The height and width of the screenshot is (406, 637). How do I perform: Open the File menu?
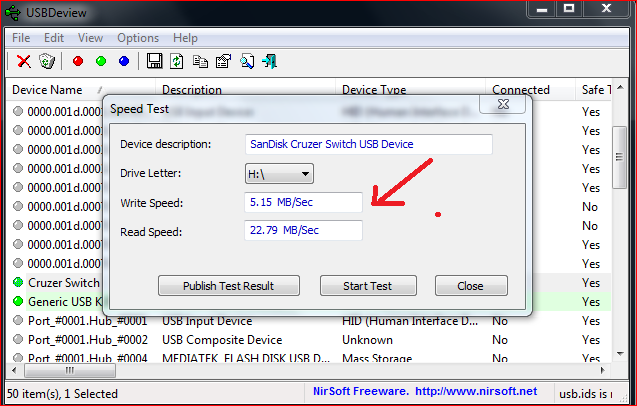pos(21,38)
